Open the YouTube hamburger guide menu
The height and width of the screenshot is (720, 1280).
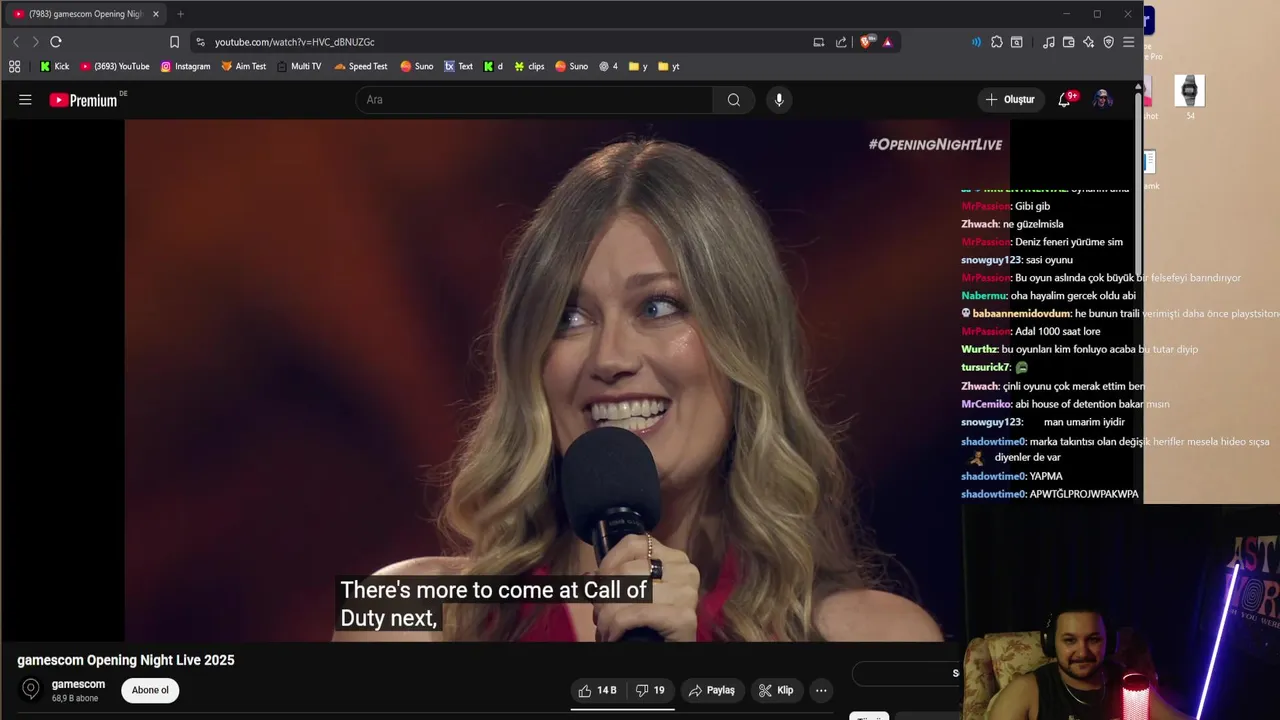coord(25,100)
